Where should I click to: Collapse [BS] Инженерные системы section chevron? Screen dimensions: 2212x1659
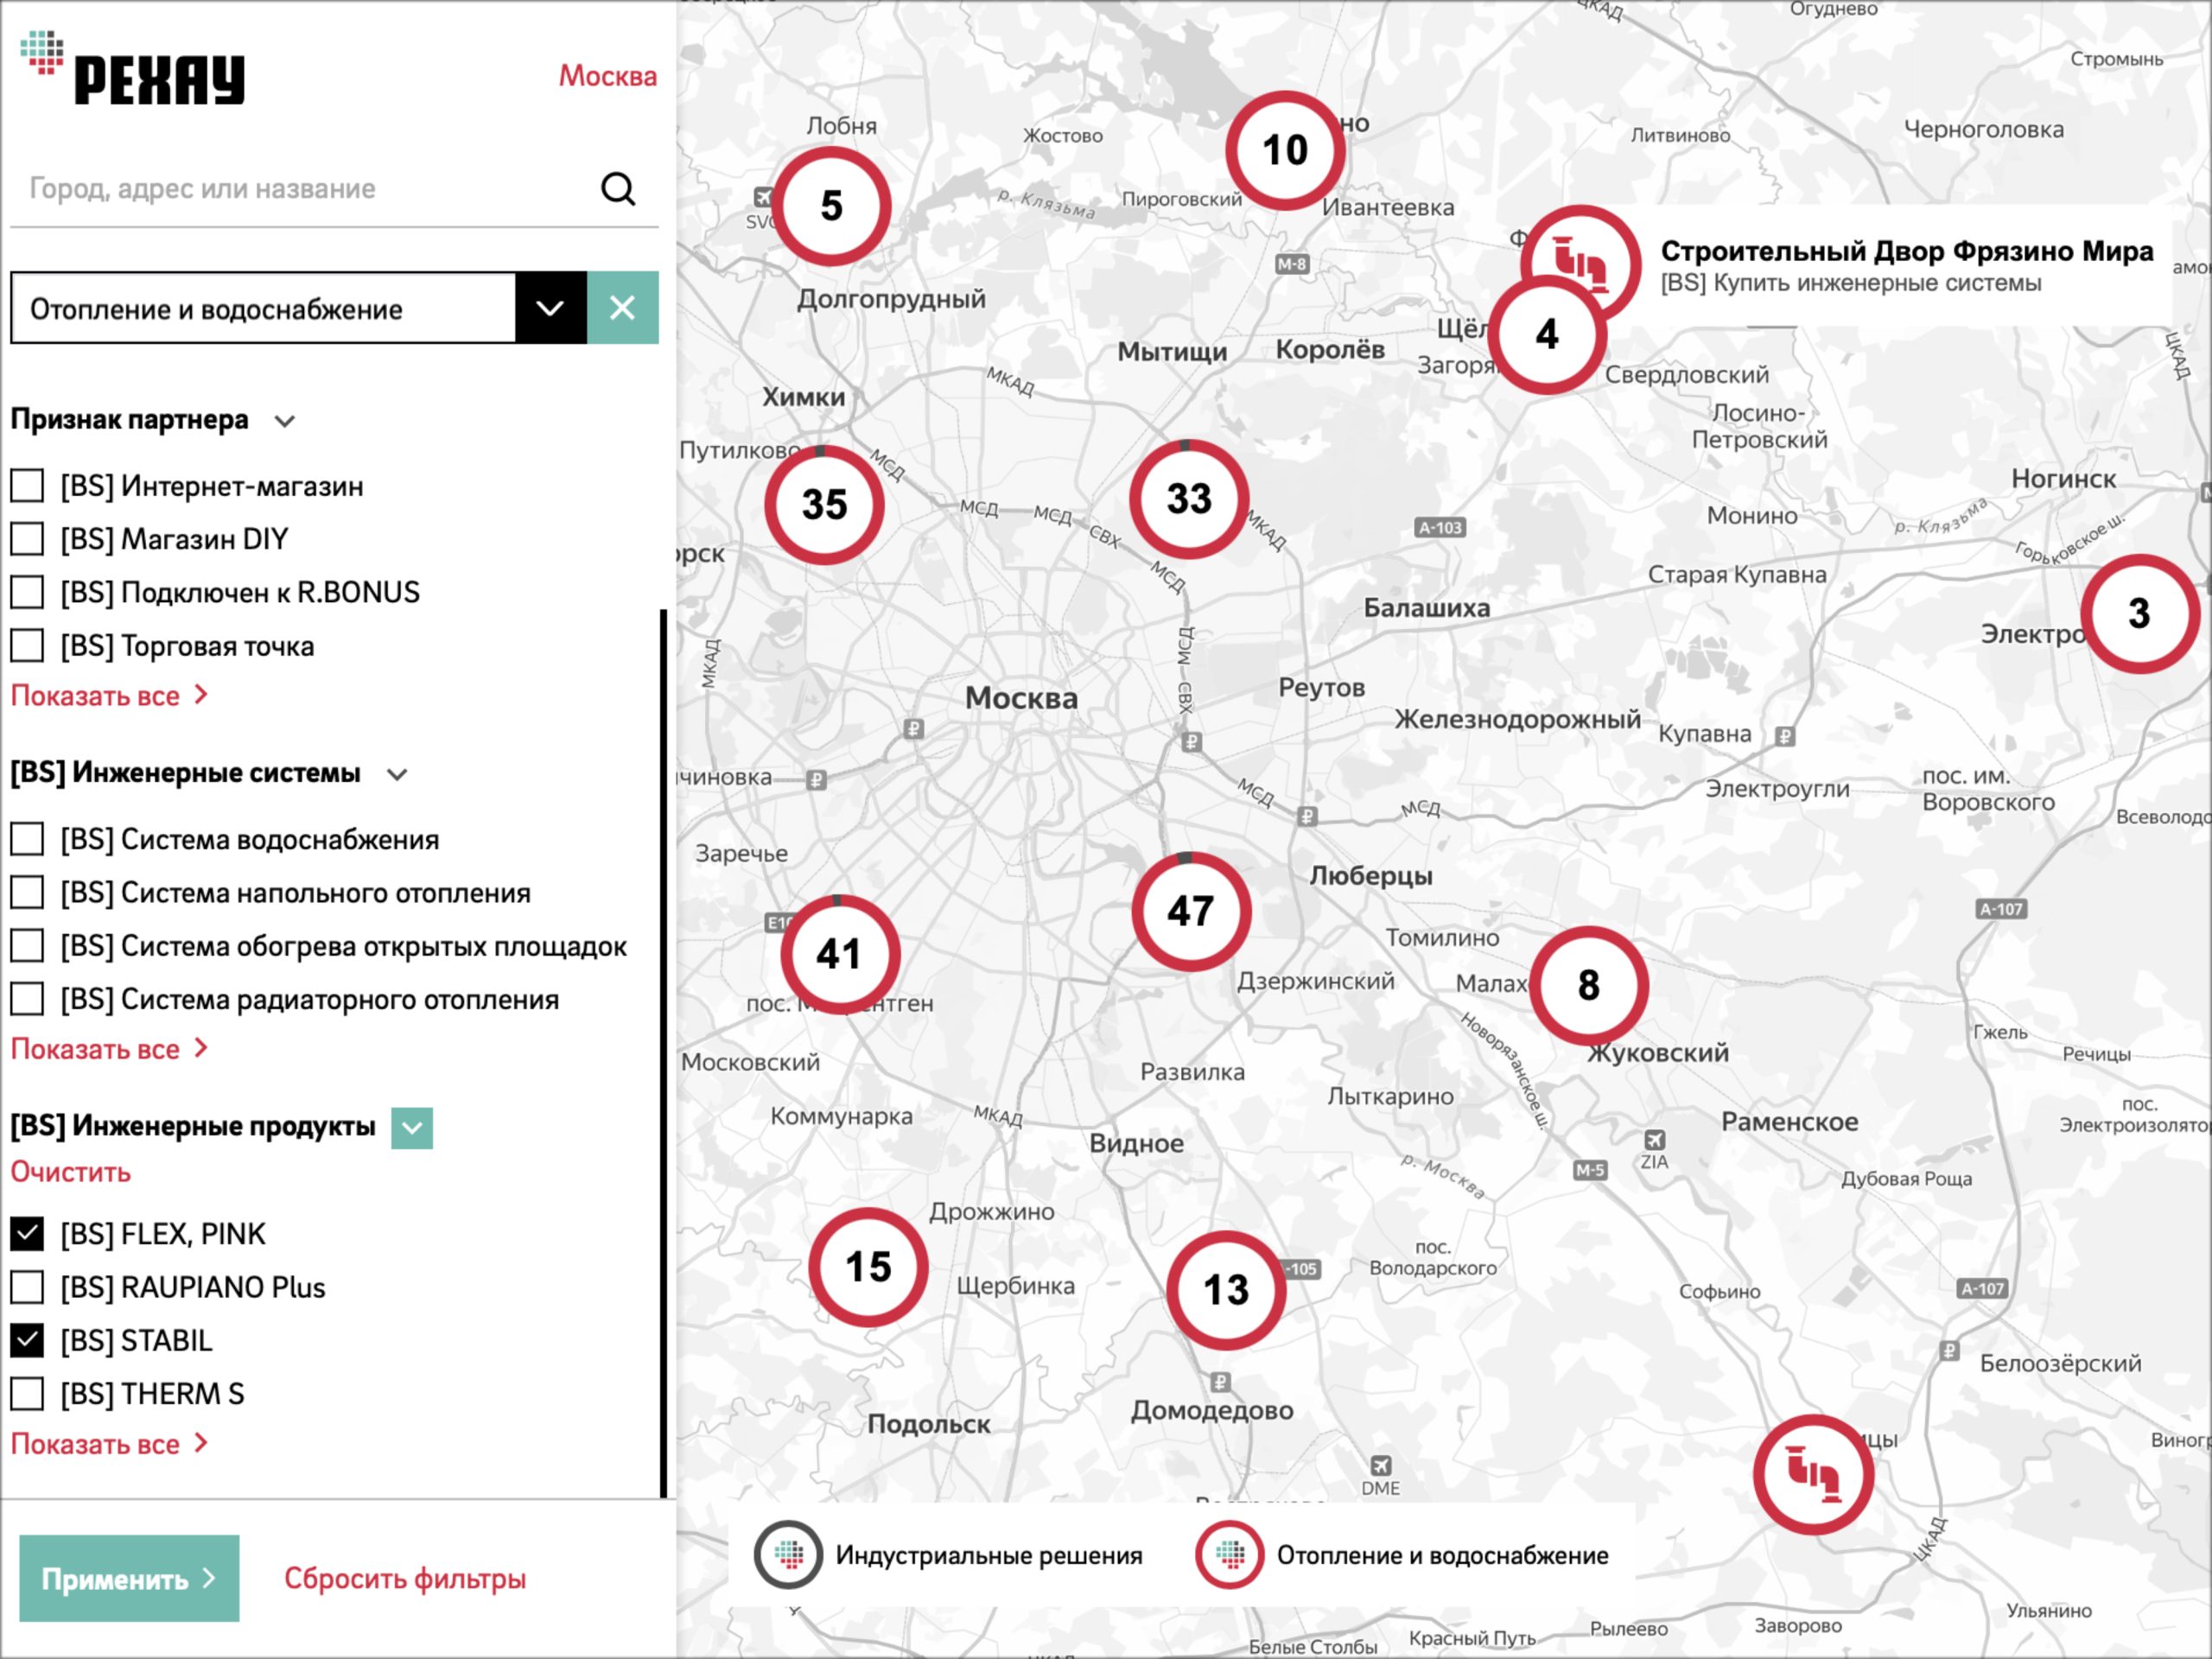coord(397,774)
